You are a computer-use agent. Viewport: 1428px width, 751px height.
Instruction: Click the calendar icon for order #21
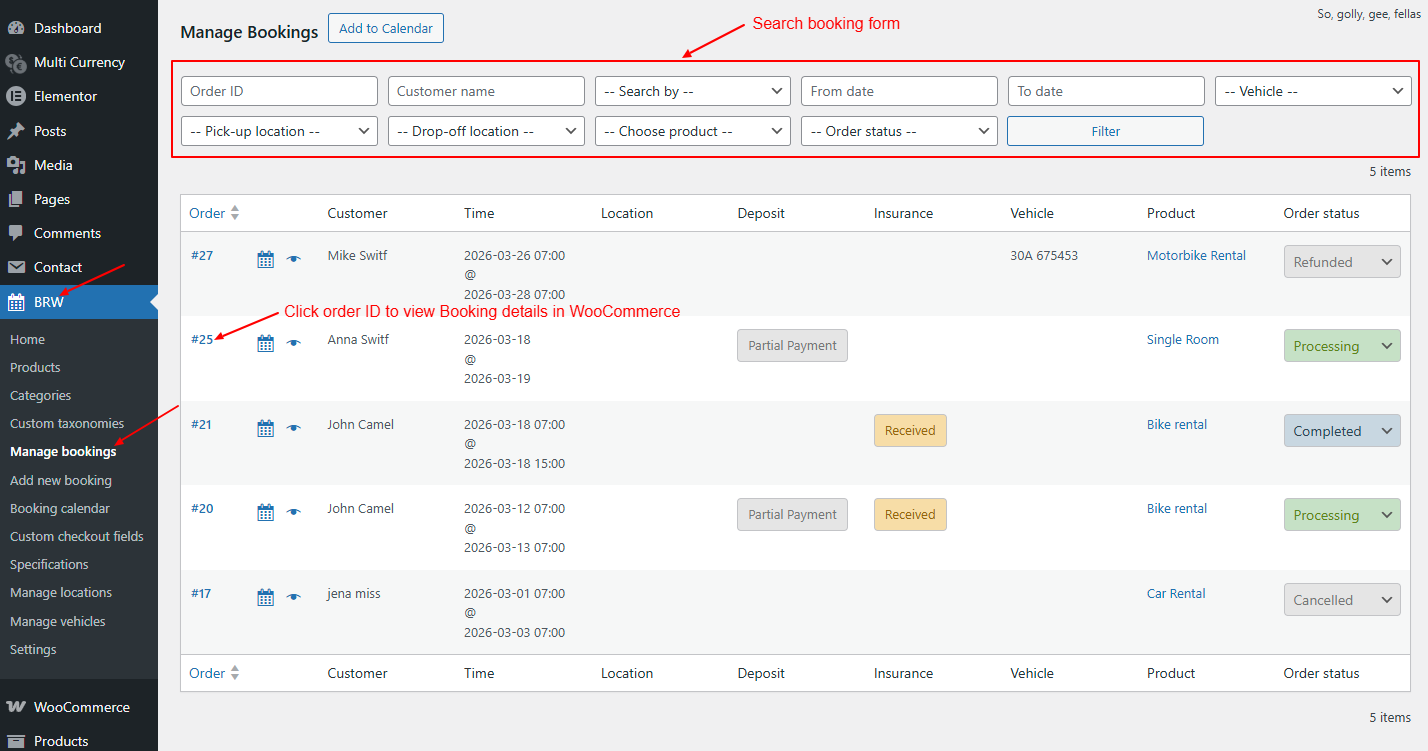tap(265, 429)
